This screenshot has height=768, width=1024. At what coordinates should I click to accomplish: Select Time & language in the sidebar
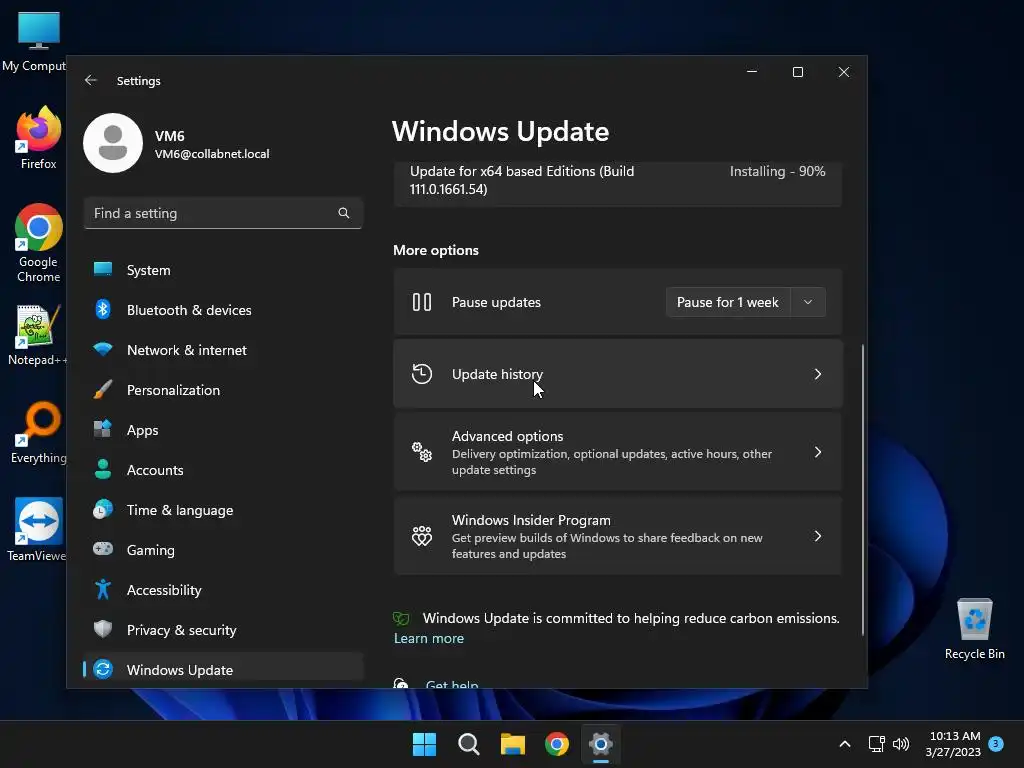[x=223, y=509]
